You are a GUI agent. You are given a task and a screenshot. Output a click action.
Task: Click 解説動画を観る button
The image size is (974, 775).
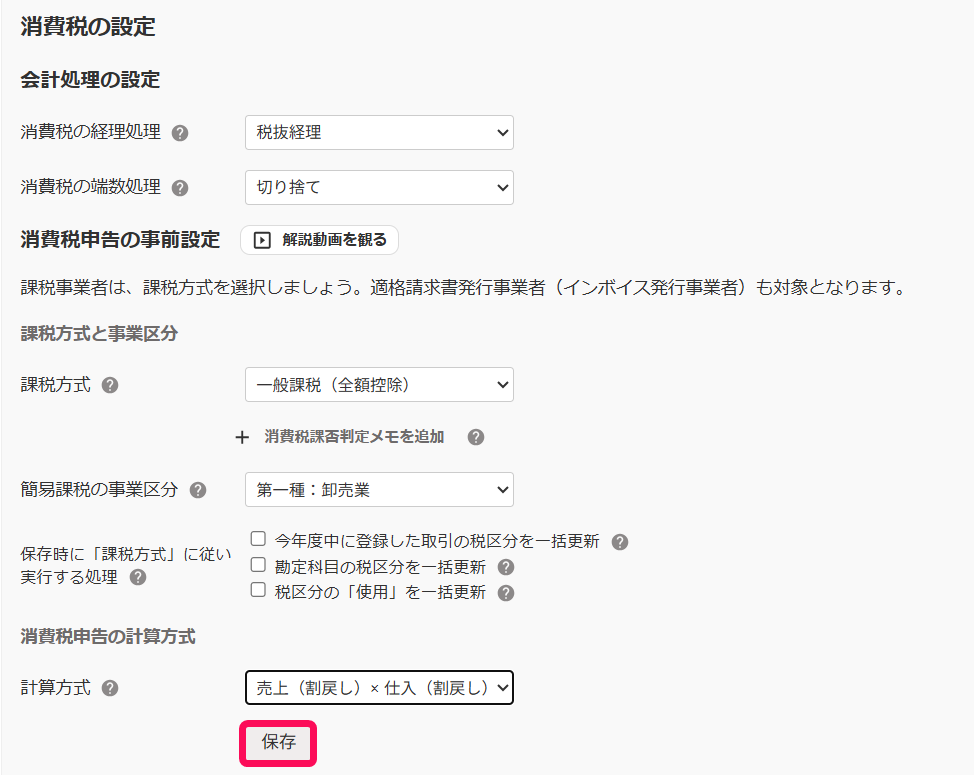pos(319,240)
